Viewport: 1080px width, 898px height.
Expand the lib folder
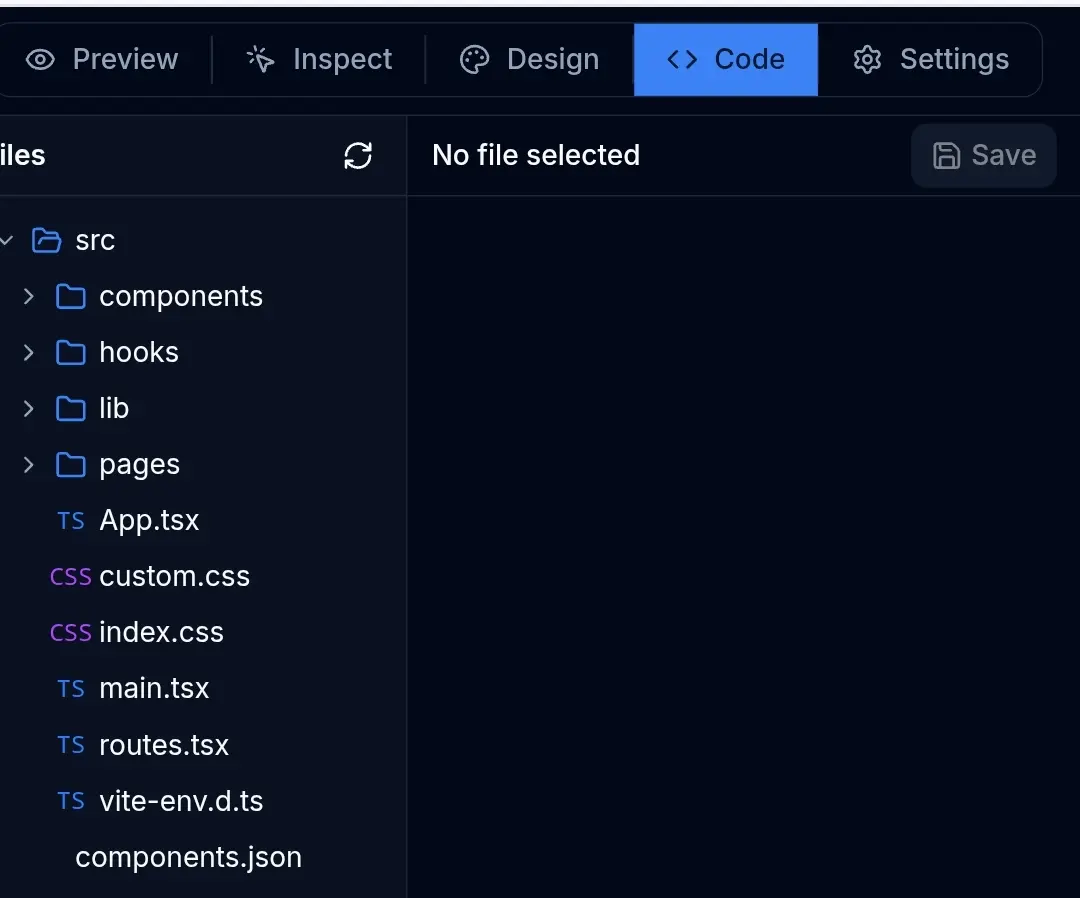point(27,408)
